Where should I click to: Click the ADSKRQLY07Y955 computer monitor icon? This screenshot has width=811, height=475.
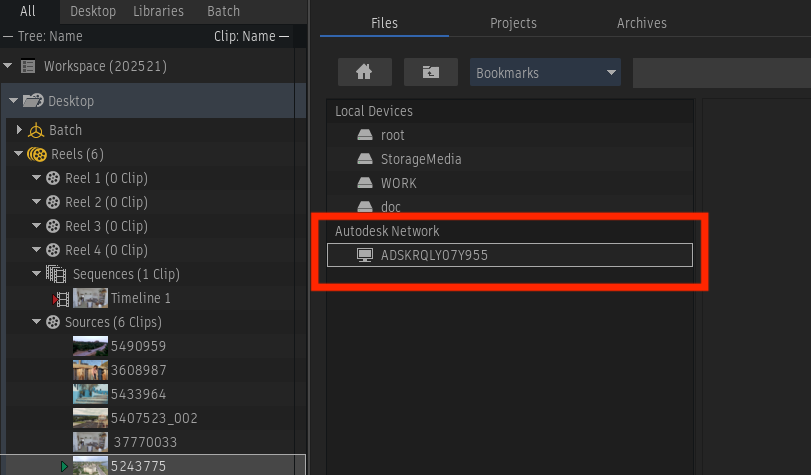click(x=365, y=255)
